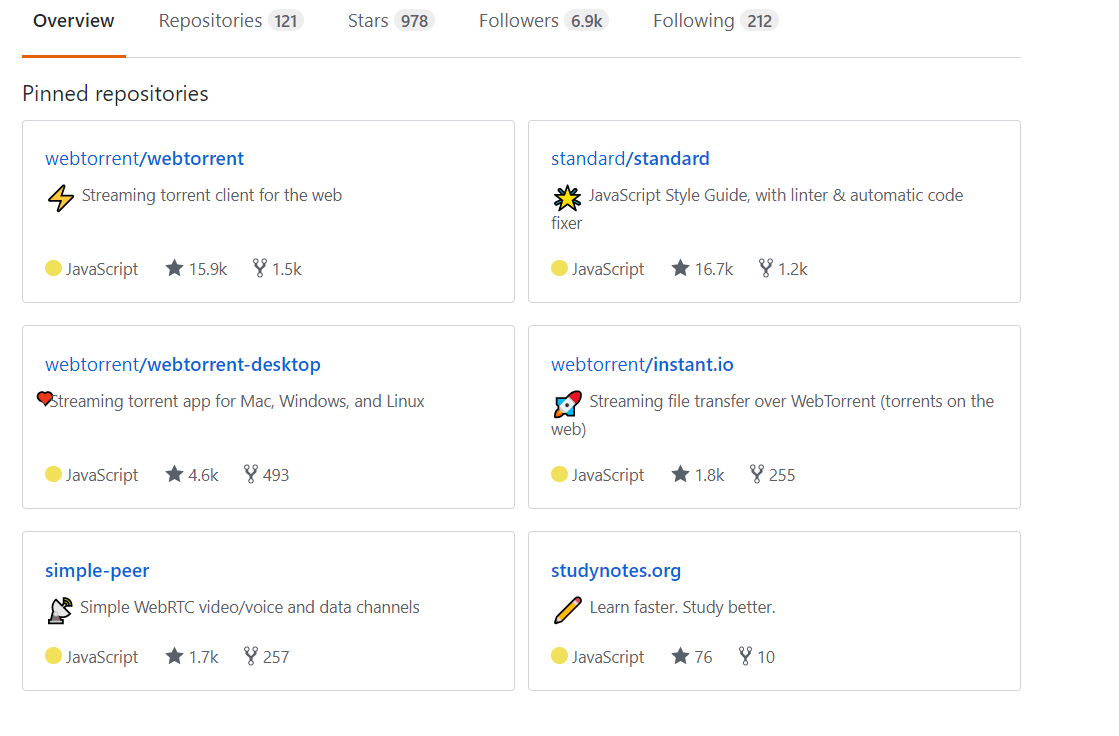The height and width of the screenshot is (736, 1119).
Task: Click the star burst emoji in standard description
Action: [x=567, y=198]
